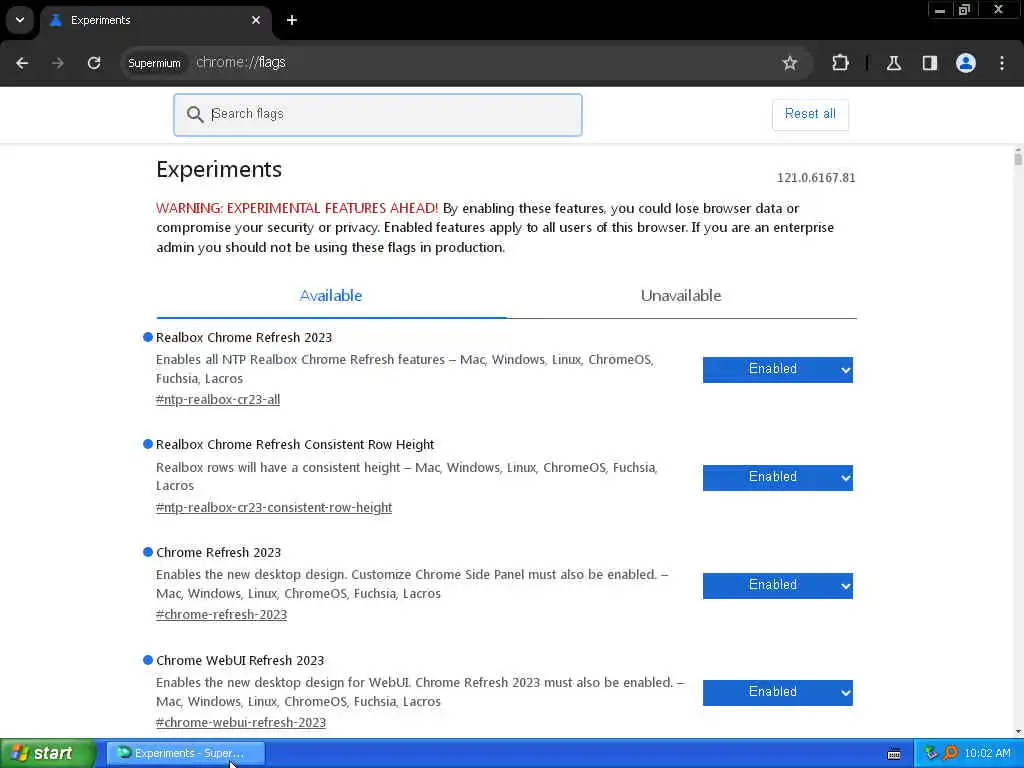Focus the Search flags field

(x=377, y=114)
